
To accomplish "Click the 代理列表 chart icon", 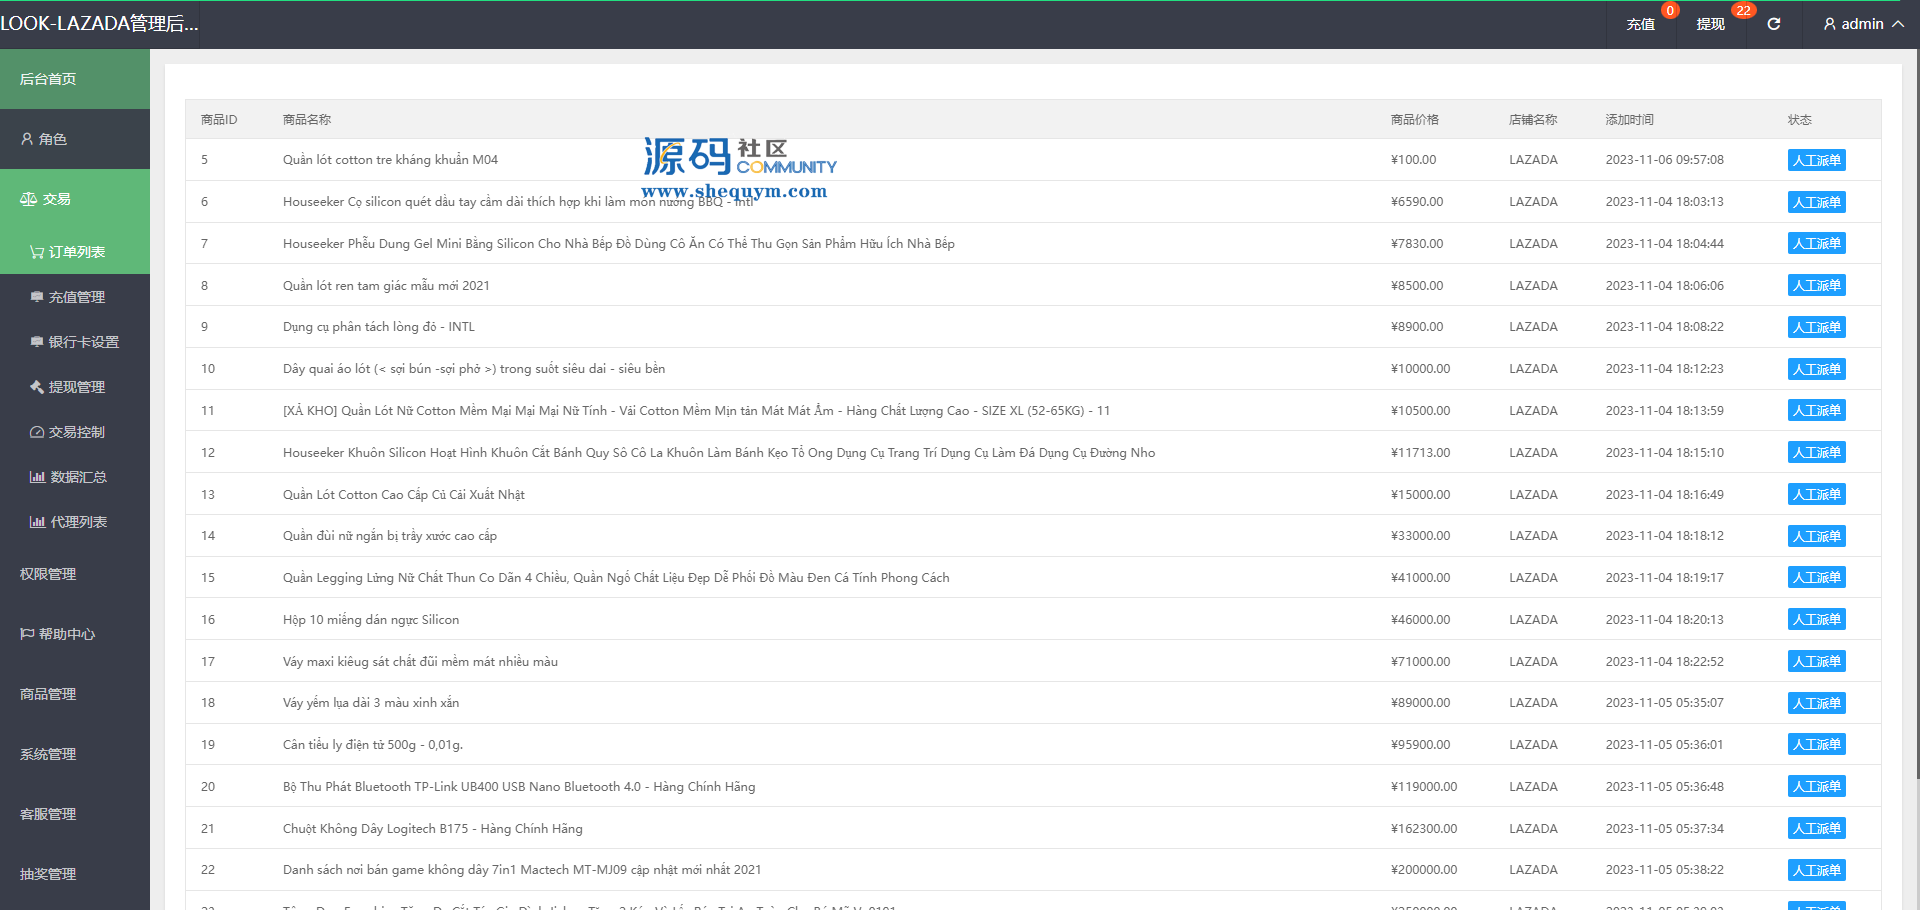I will pos(38,522).
